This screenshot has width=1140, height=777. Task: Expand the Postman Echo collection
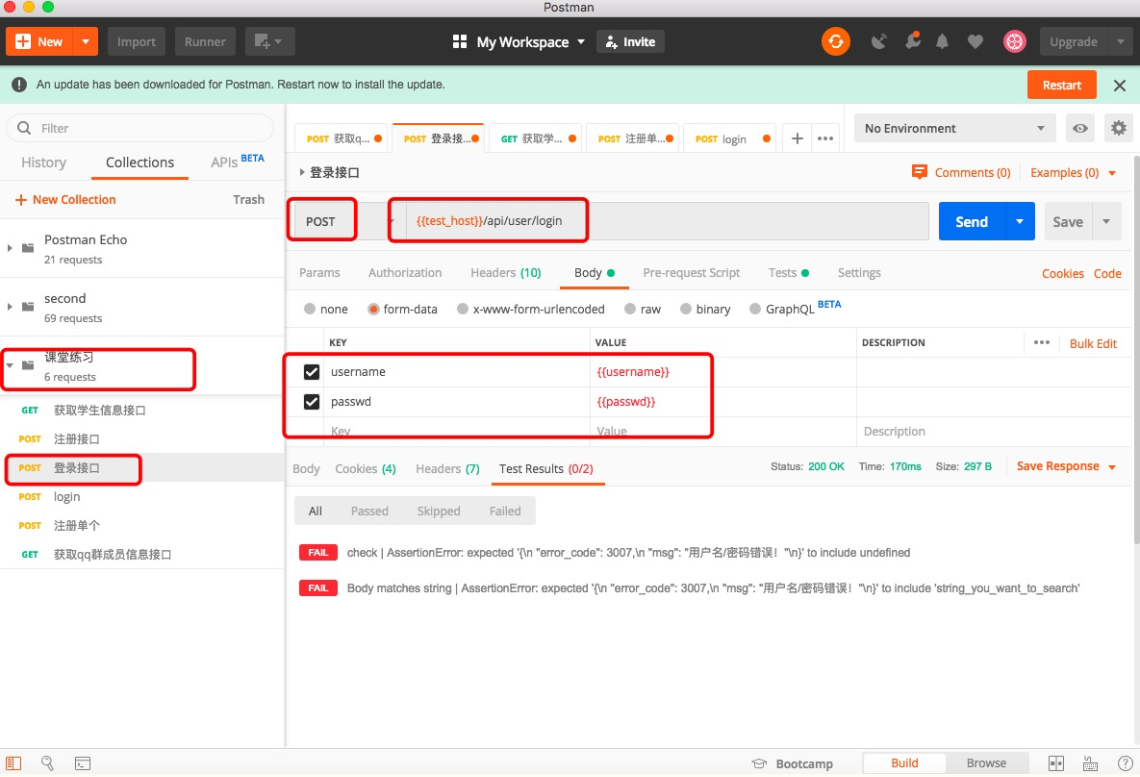click(x=9, y=248)
